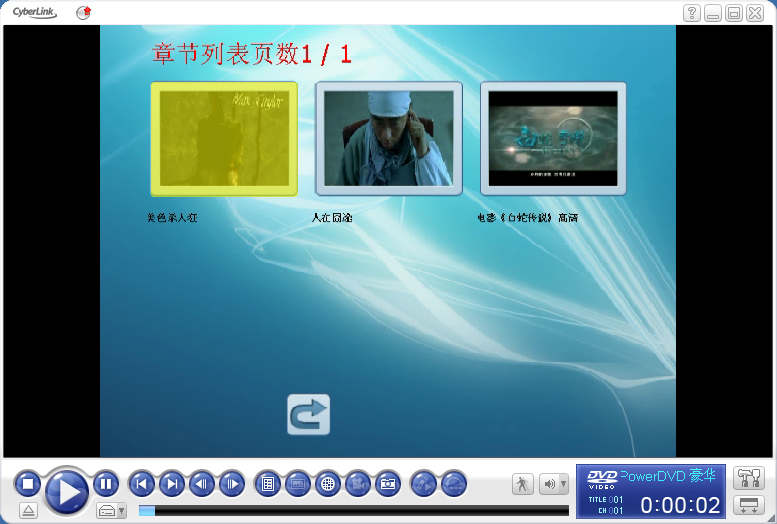The image size is (777, 524).
Task: Open the volume dropdown arrow
Action: 563,484
